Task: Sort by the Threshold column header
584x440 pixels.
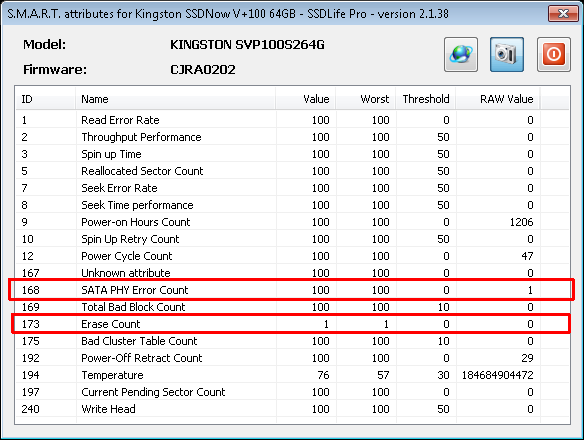Action: coord(426,99)
